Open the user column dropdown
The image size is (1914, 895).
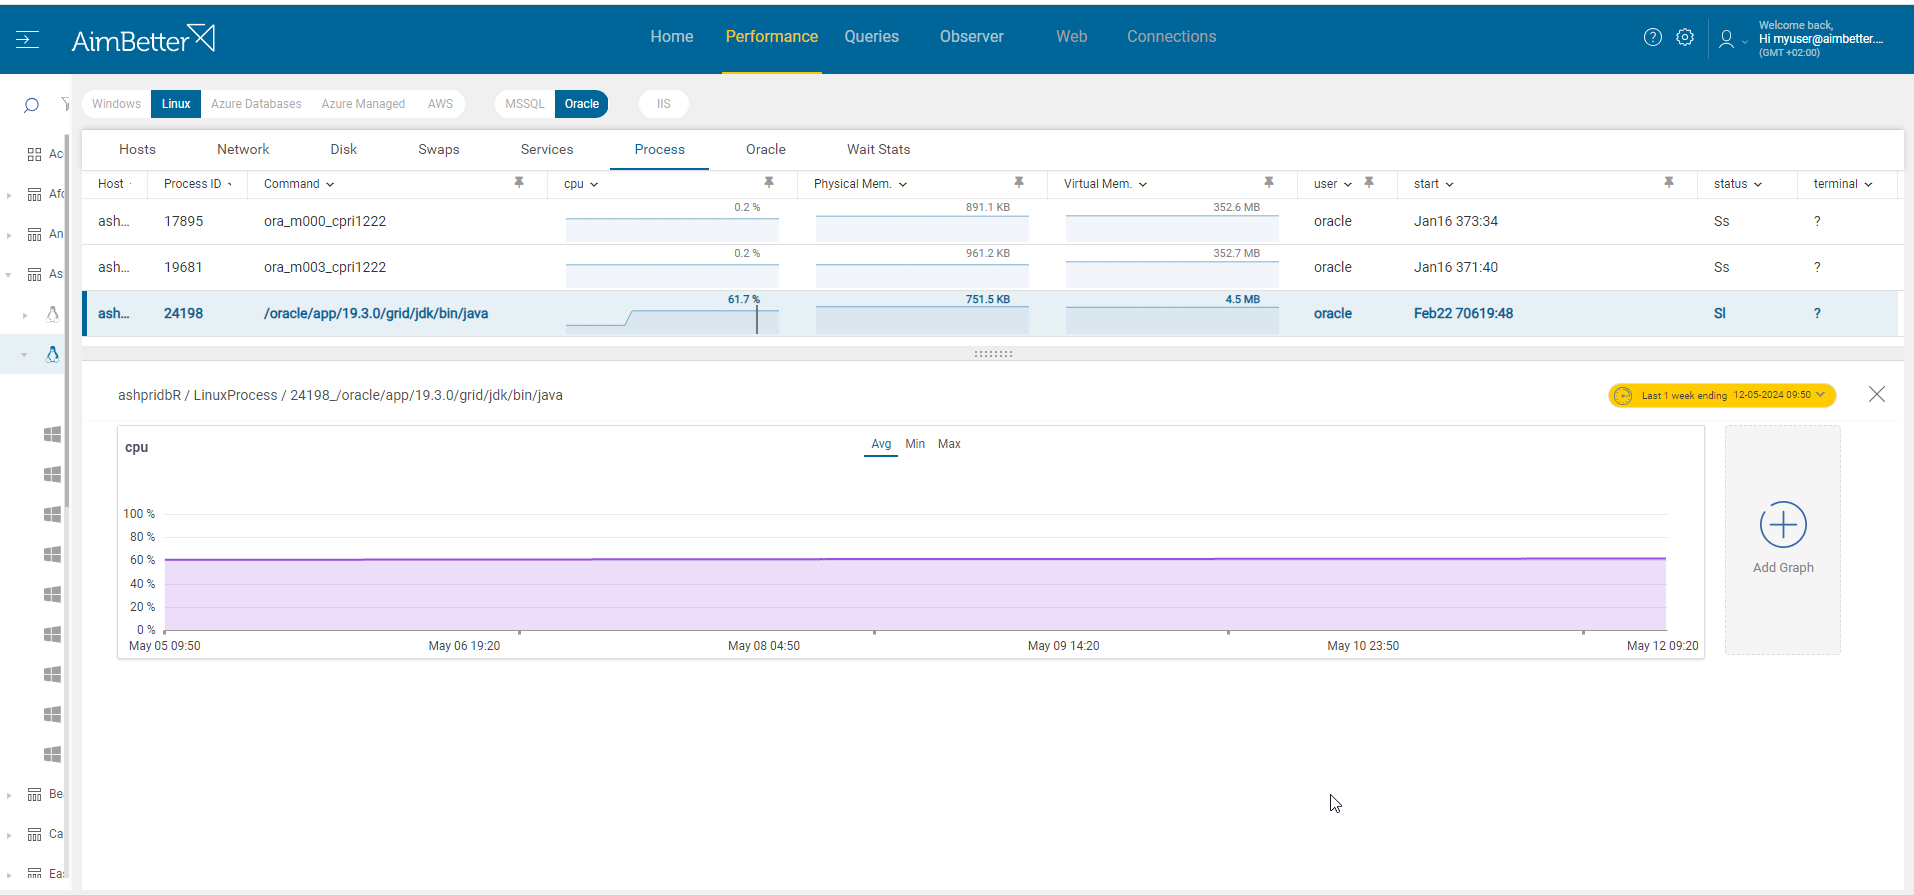tap(1348, 184)
